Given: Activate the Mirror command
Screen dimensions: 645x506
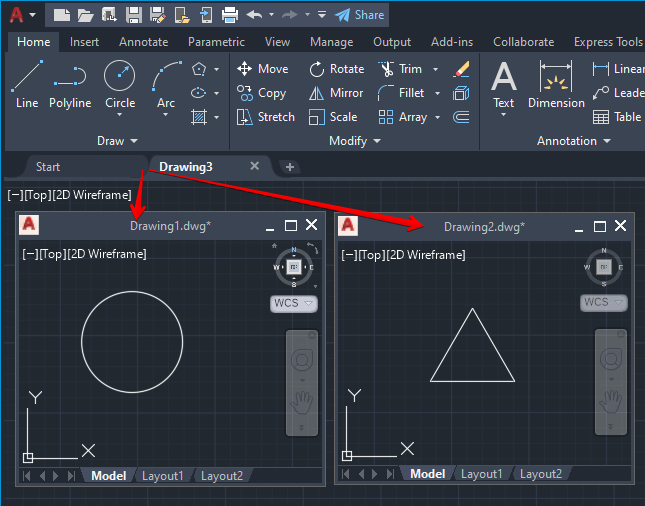Looking at the screenshot, I should (336, 93).
